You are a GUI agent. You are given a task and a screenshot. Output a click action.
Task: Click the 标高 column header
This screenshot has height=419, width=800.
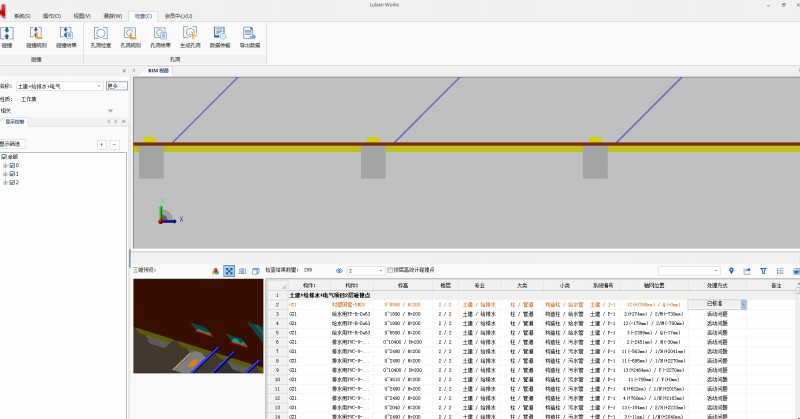coord(403,286)
